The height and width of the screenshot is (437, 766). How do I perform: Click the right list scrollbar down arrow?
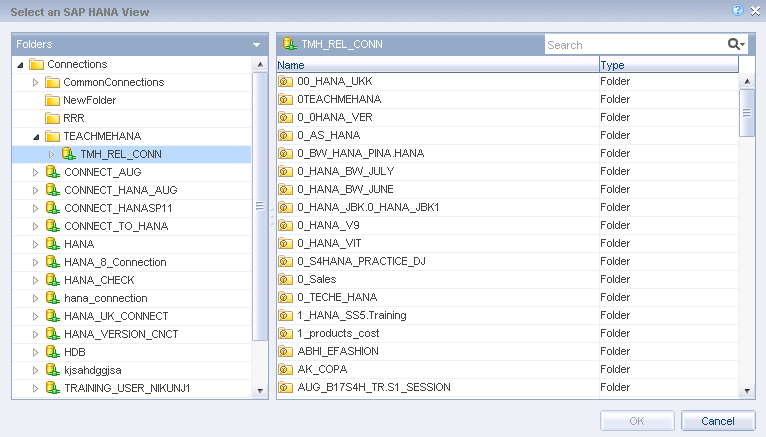point(747,391)
